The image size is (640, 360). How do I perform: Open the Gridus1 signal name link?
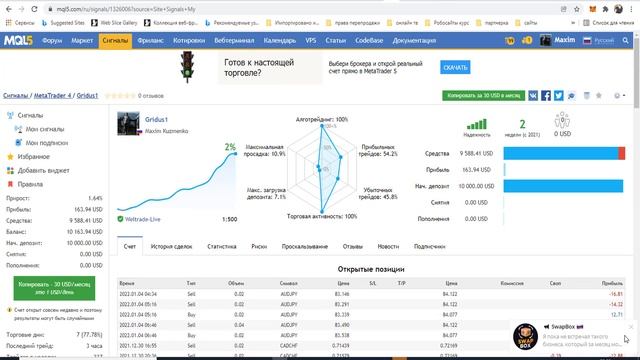coord(156,120)
